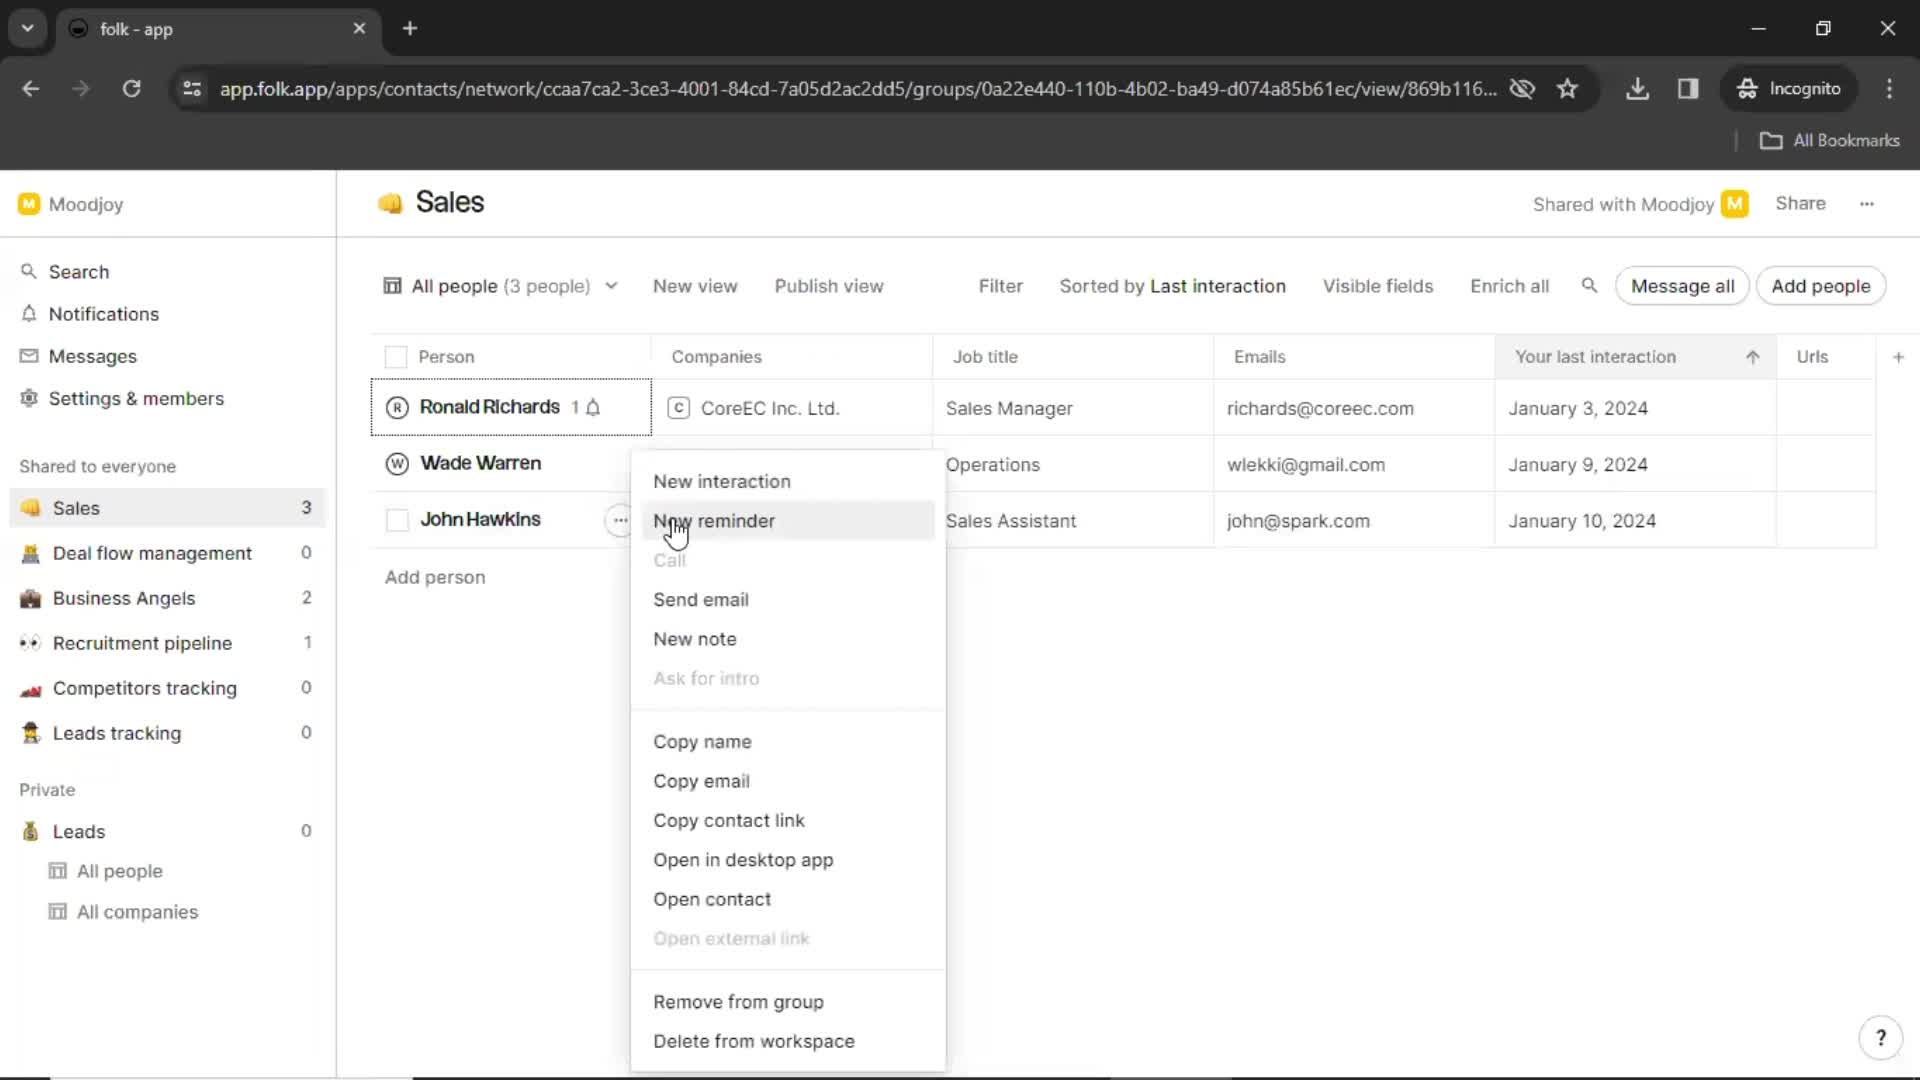Open Messages section

click(92, 356)
